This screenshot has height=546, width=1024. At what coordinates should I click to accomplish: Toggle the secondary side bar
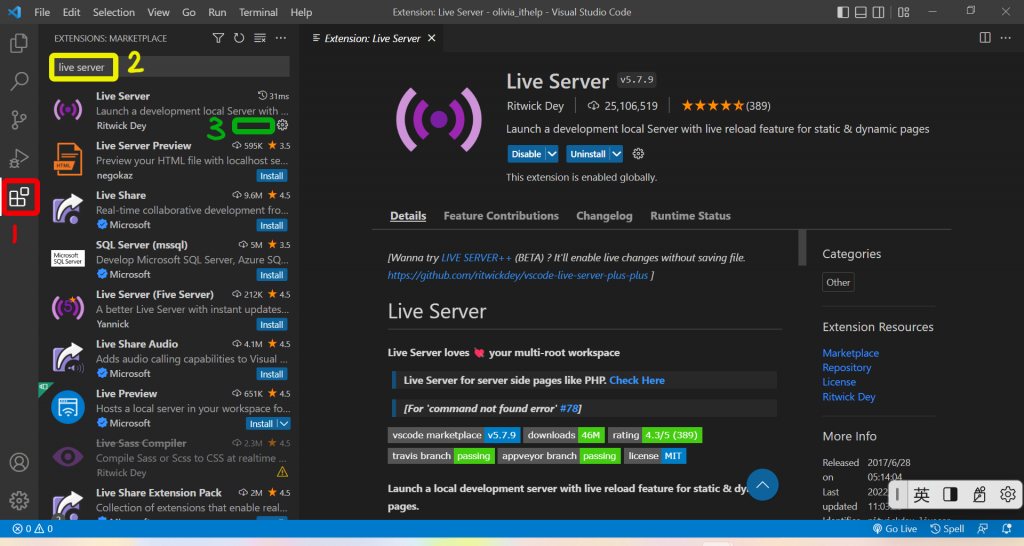pos(879,12)
